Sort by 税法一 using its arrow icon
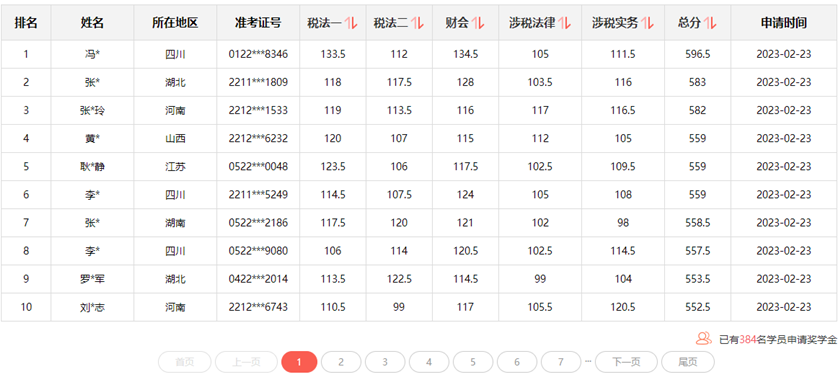Image resolution: width=840 pixels, height=374 pixels. pyautogui.click(x=351, y=23)
